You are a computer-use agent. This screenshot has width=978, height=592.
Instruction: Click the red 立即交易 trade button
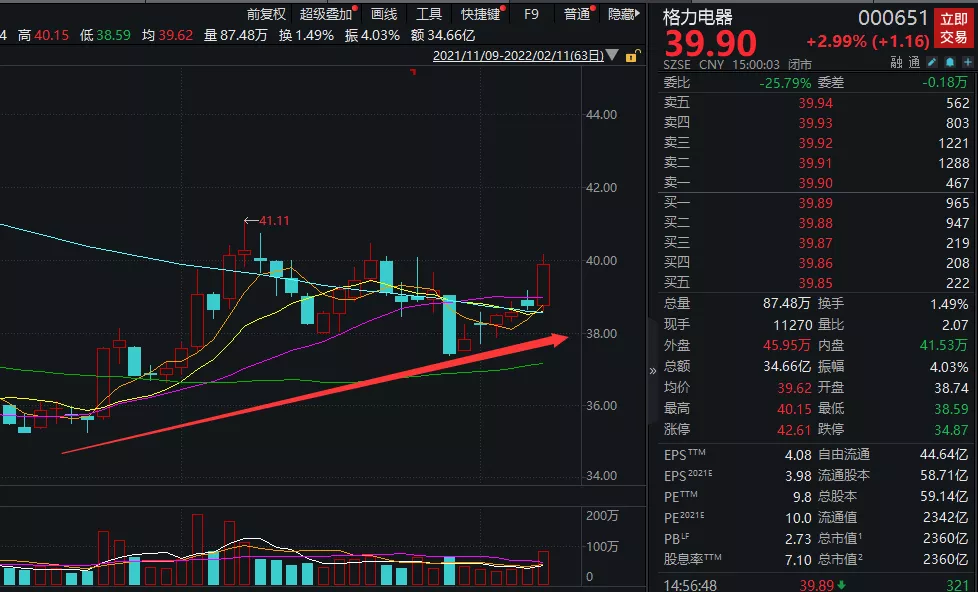coord(954,28)
